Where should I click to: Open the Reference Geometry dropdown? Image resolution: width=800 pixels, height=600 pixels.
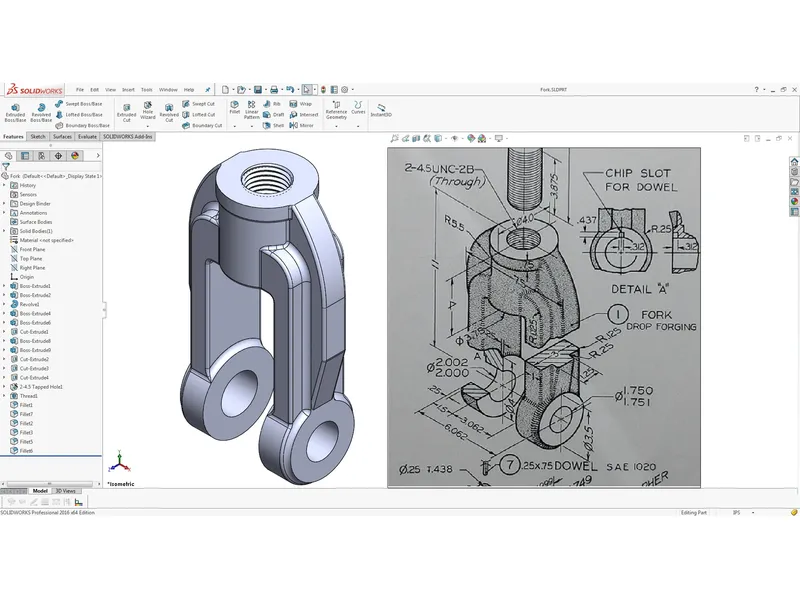336,110
